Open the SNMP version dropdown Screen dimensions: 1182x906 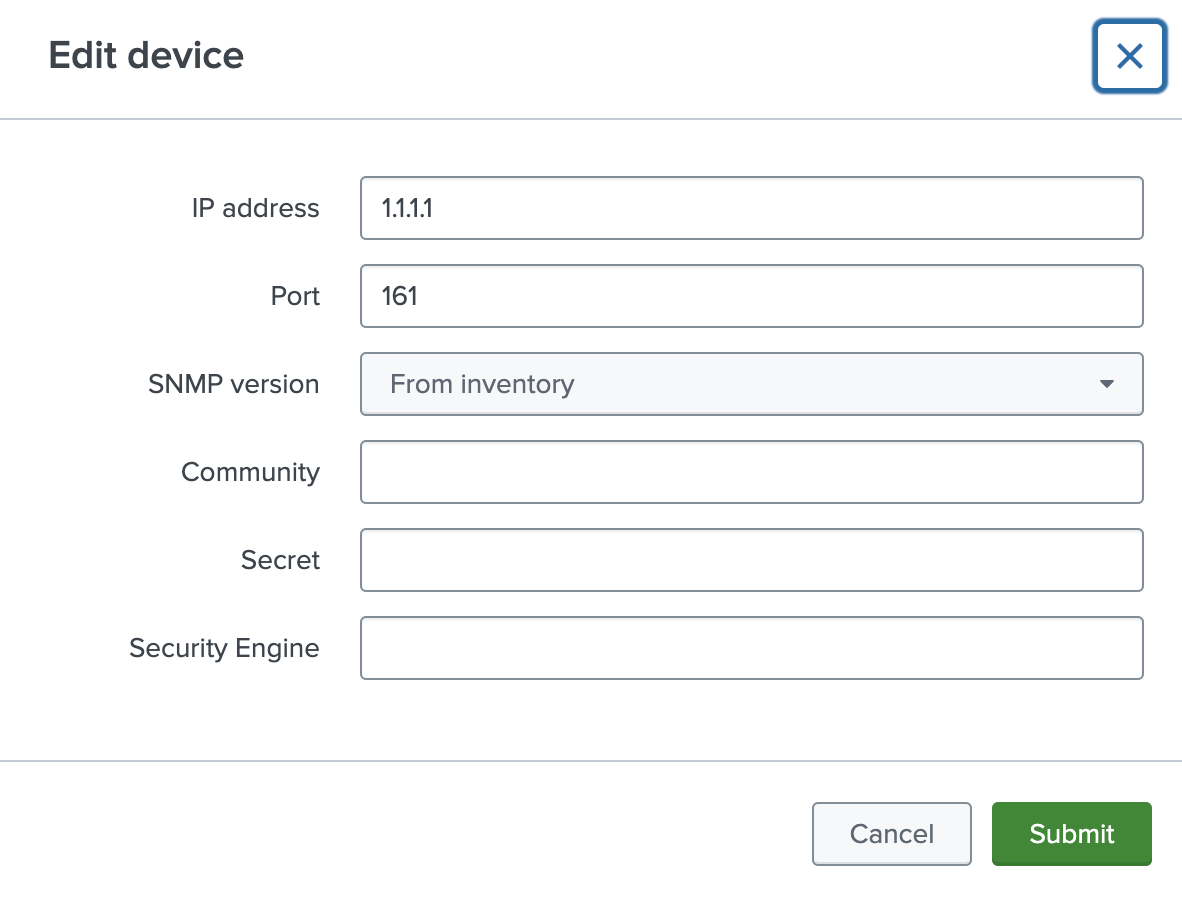pyautogui.click(x=750, y=384)
